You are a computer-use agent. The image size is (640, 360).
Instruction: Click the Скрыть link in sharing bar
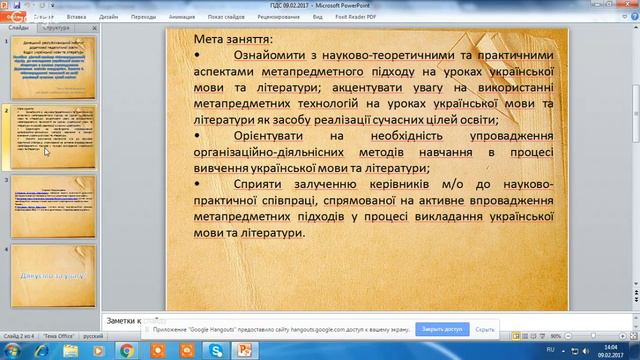(484, 329)
